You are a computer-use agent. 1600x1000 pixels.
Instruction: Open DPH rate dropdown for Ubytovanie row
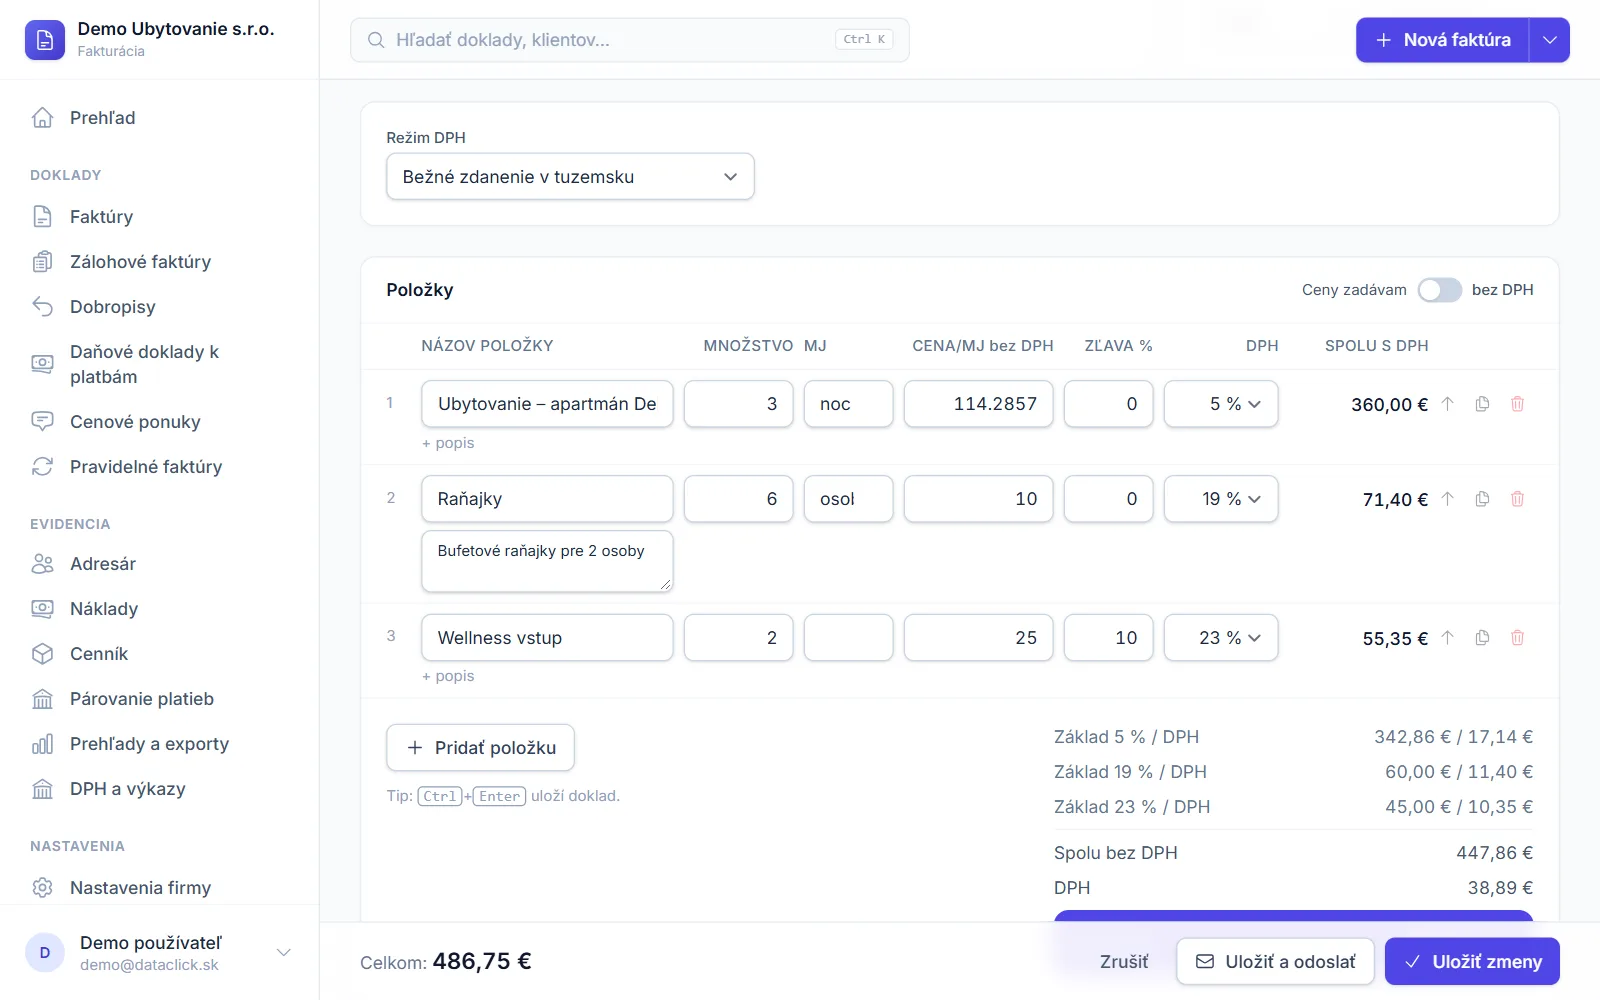[1221, 404]
